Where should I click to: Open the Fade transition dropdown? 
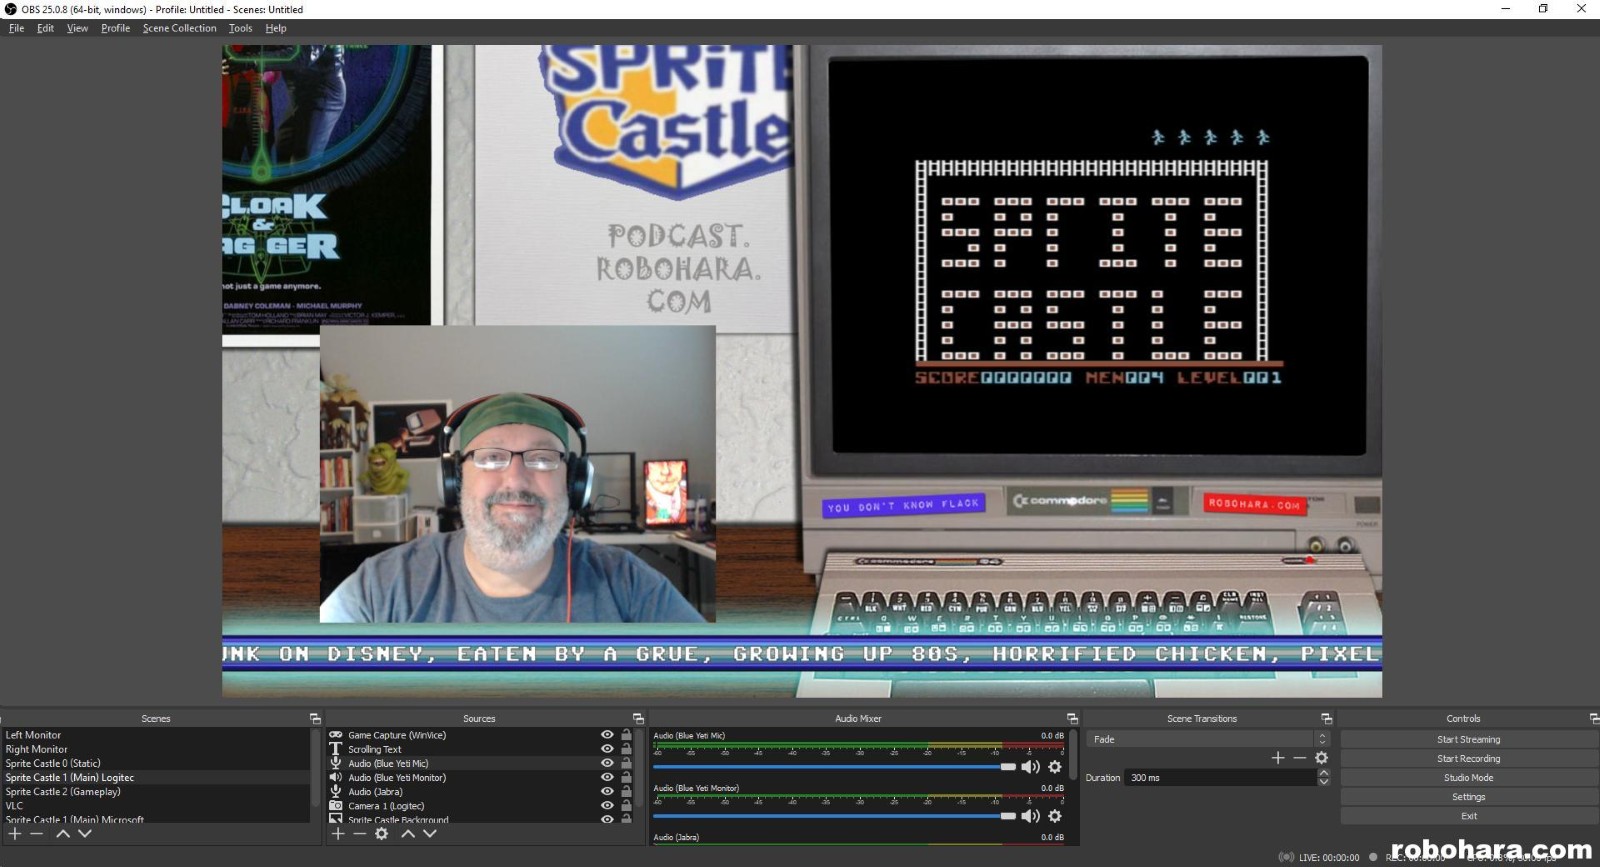(x=1208, y=739)
